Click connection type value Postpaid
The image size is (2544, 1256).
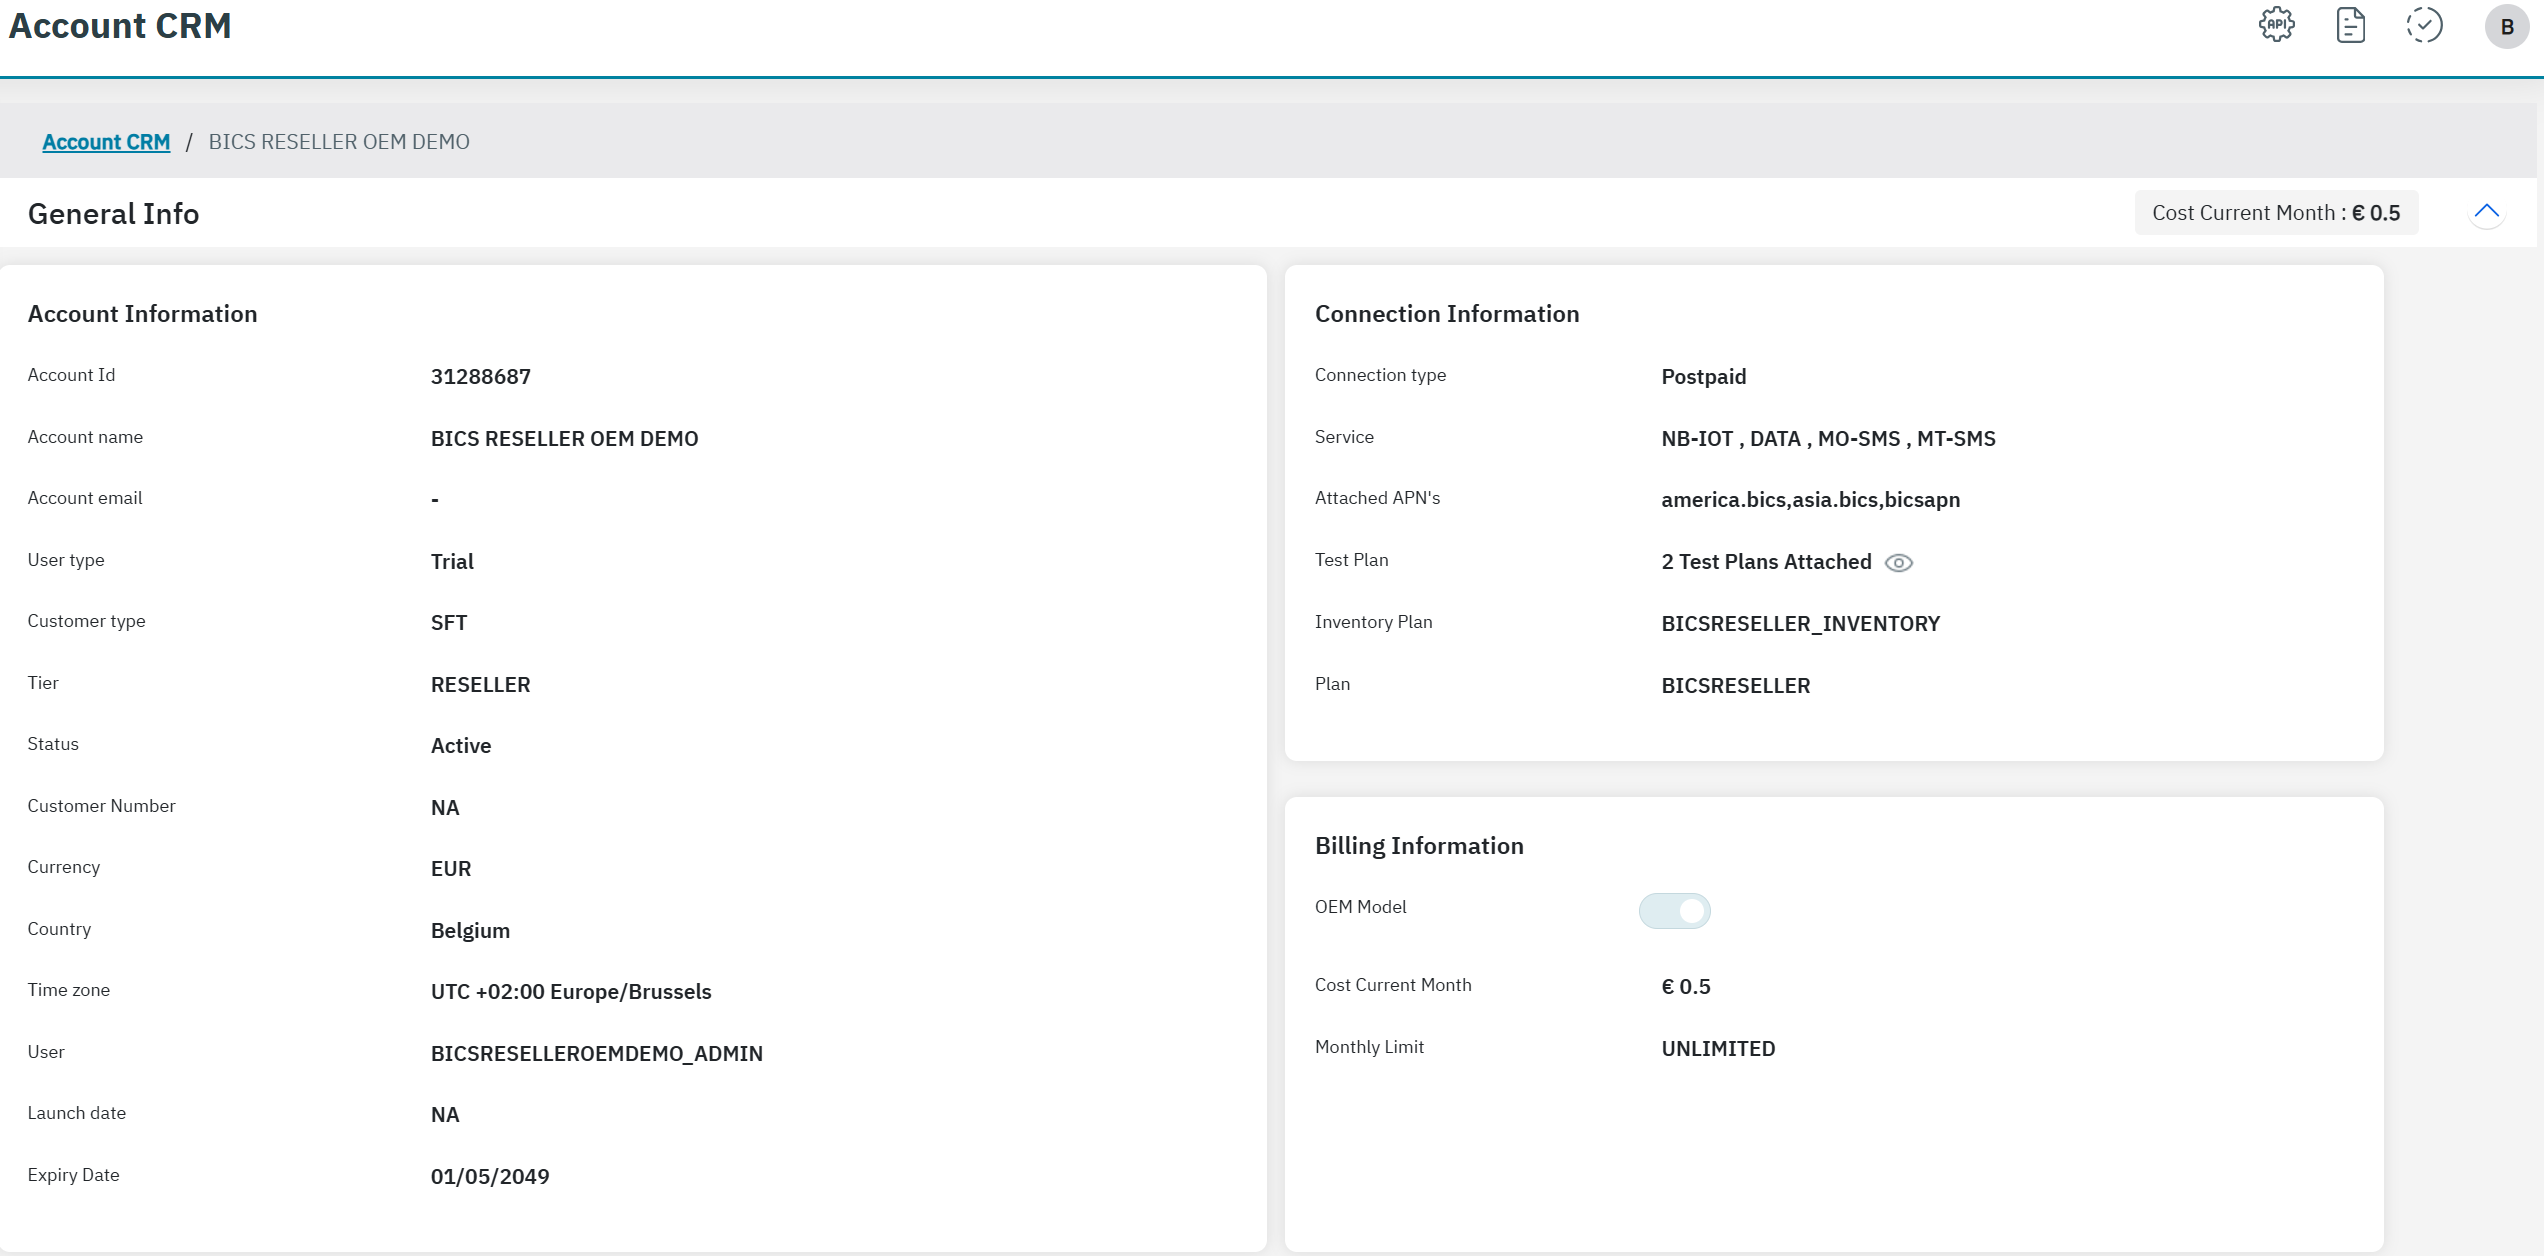[x=1703, y=377]
